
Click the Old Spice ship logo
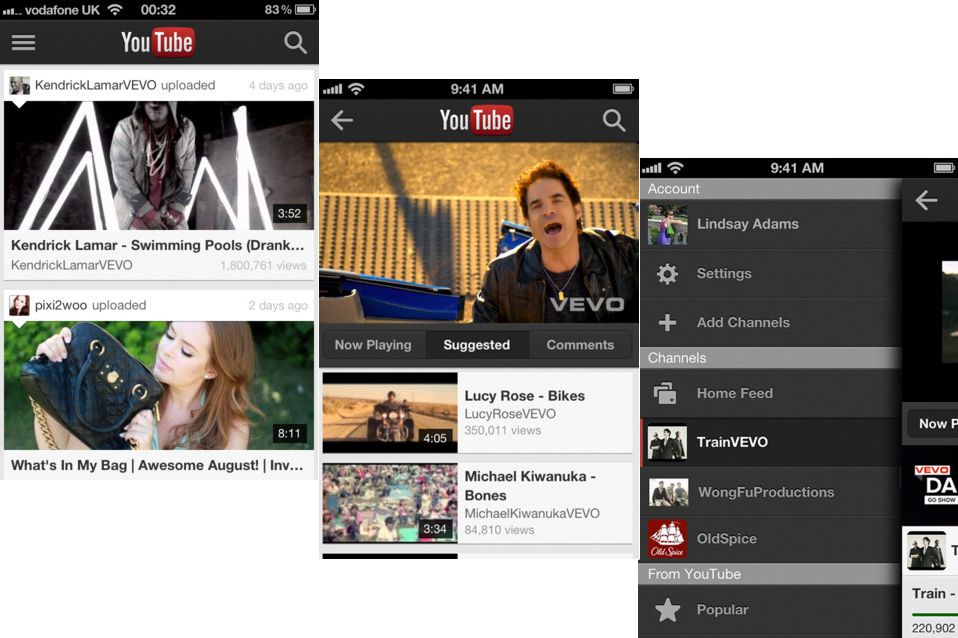click(x=667, y=539)
